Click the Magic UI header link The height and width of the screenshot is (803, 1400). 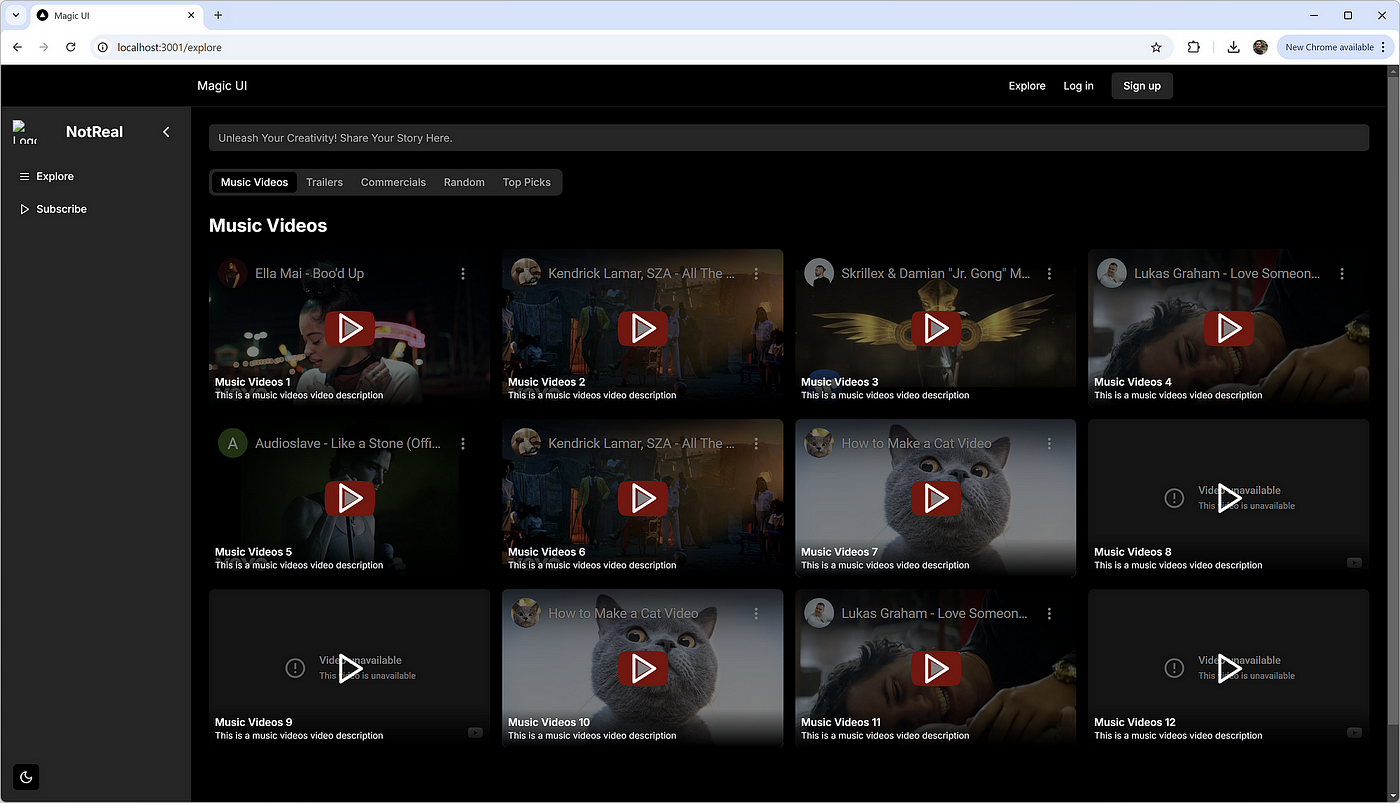[222, 86]
